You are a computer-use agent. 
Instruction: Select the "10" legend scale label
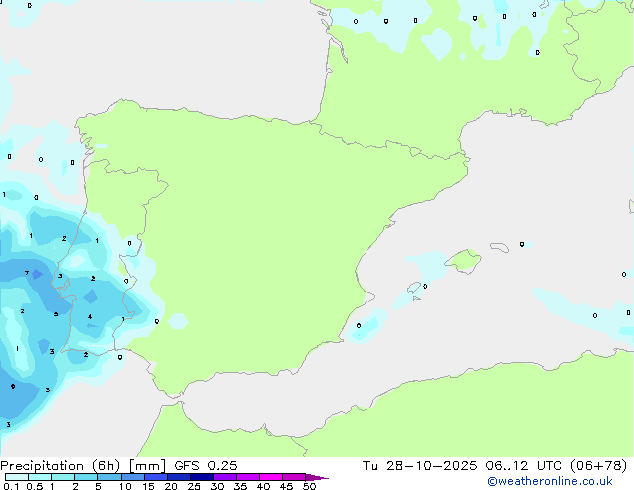coord(125,486)
